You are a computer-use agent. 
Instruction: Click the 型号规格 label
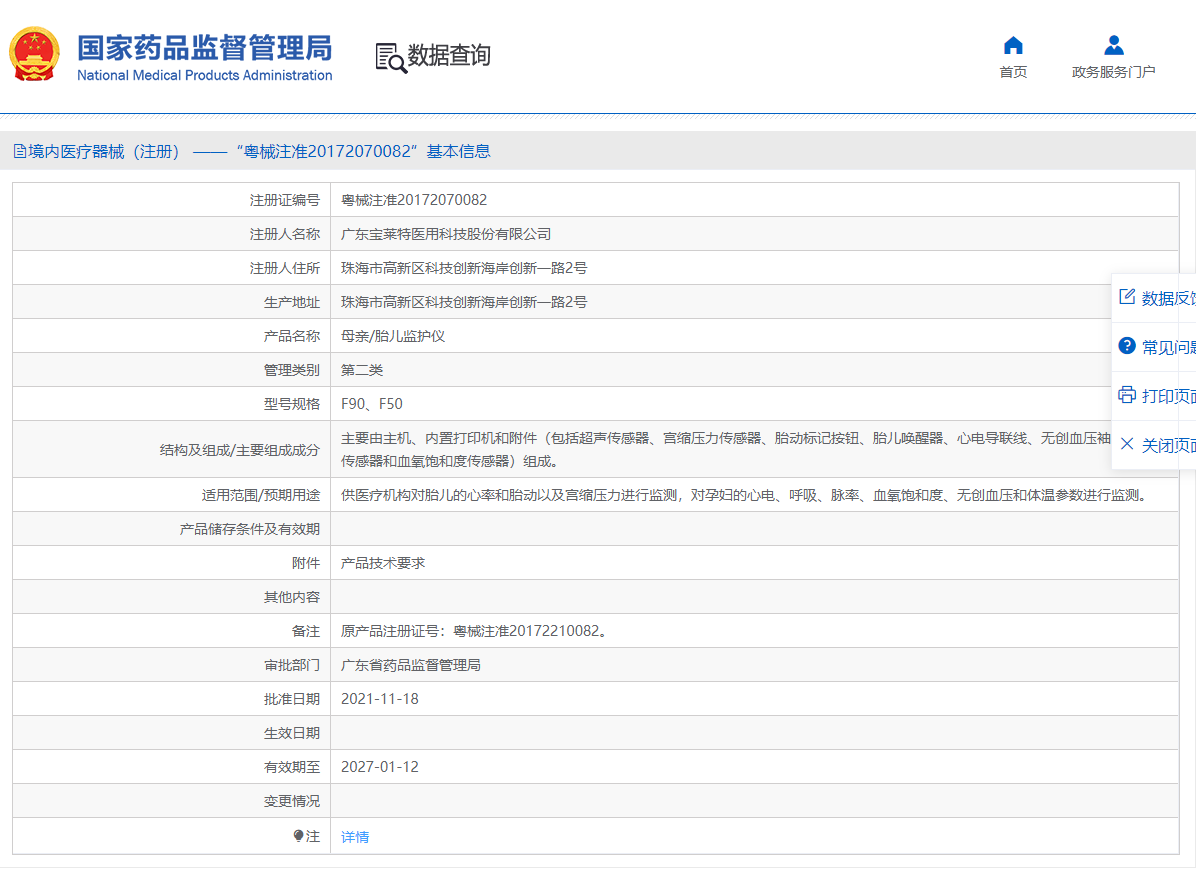(x=291, y=404)
